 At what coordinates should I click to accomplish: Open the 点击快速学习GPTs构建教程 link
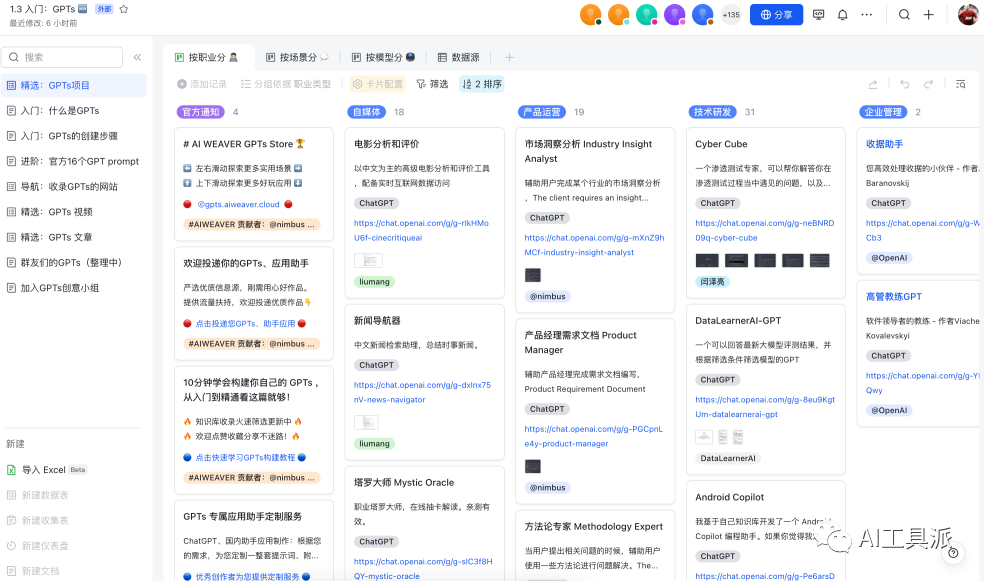245,457
